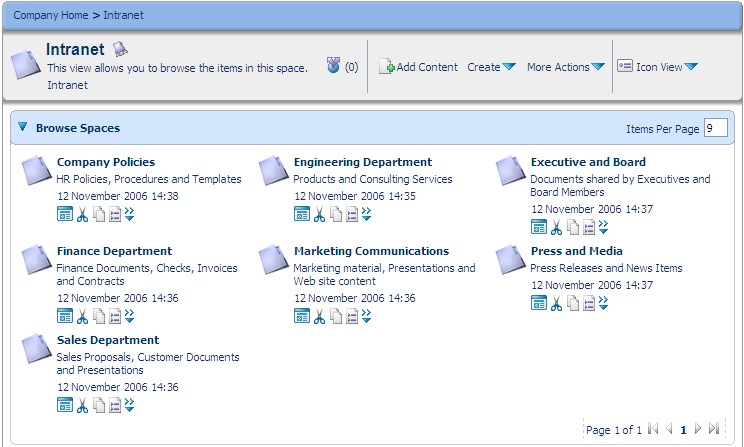Open the Icon View dropdown

(658, 67)
